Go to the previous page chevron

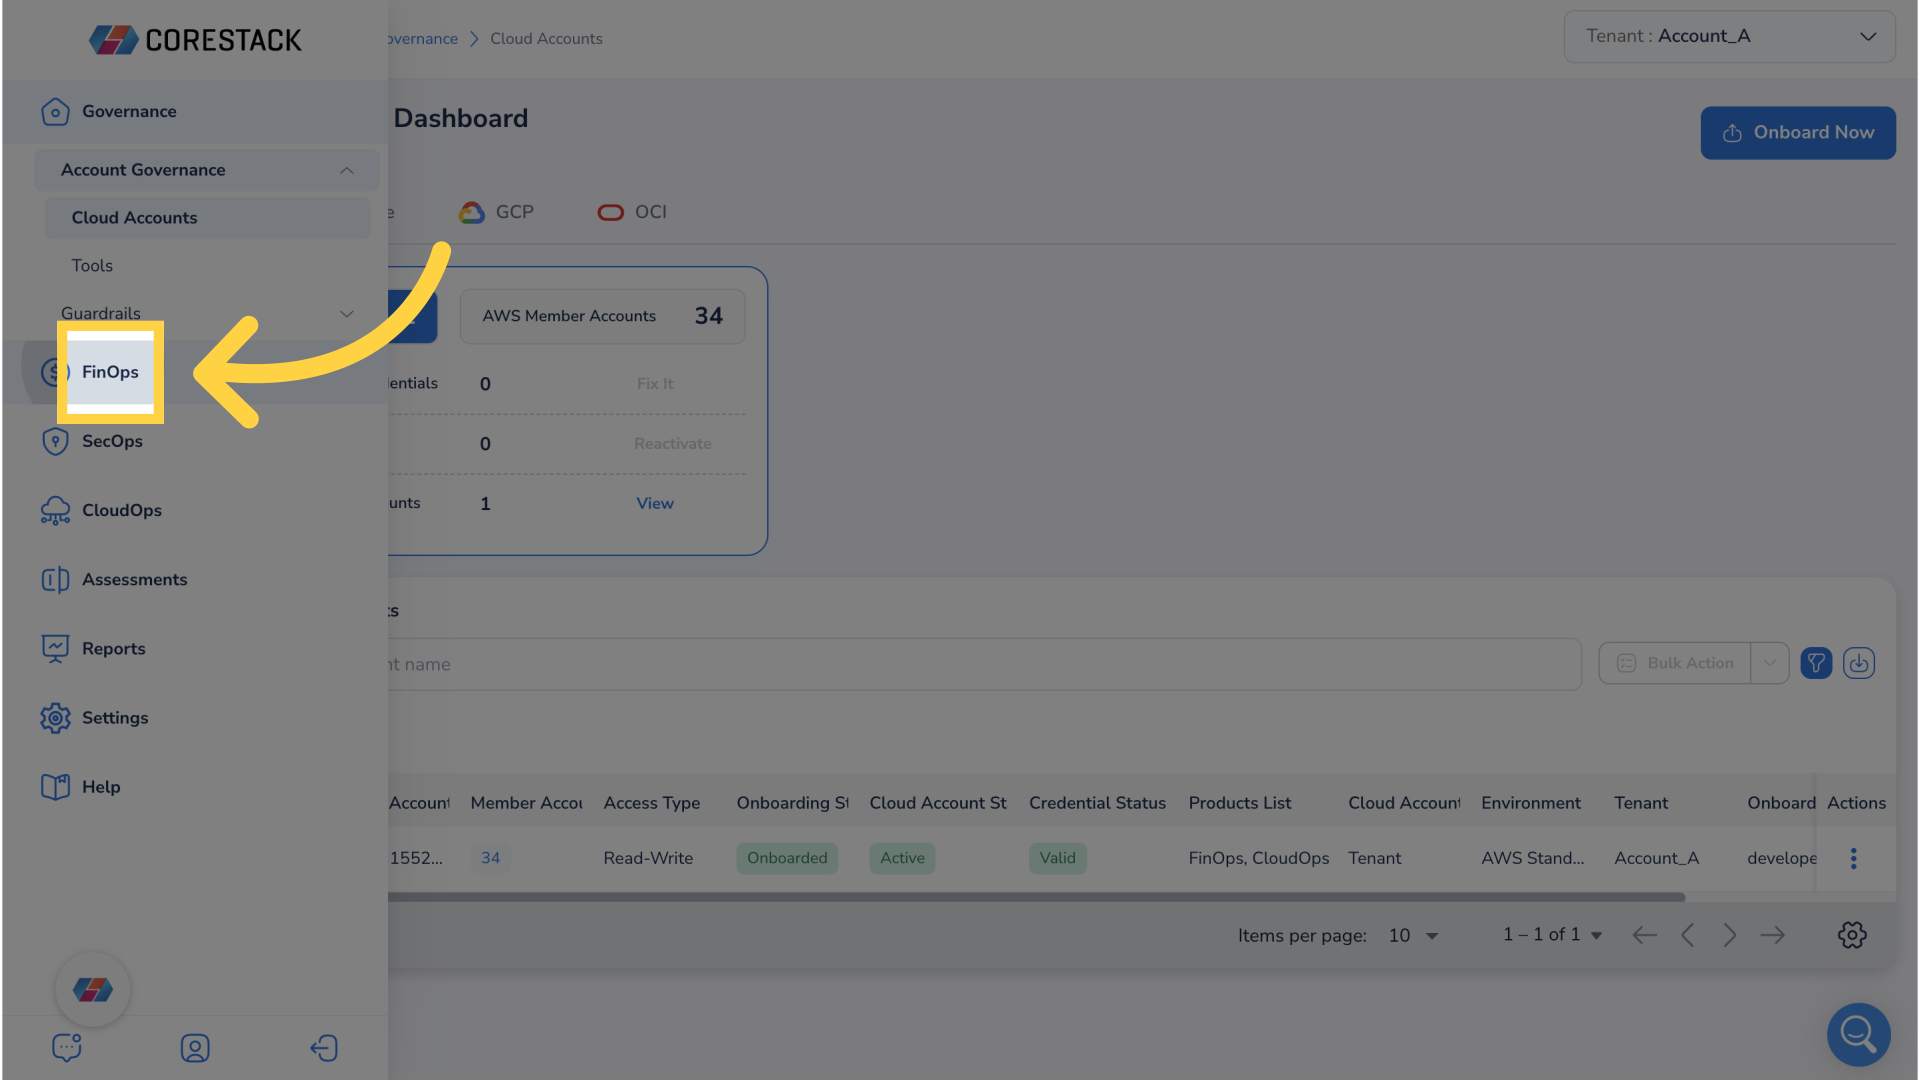[x=1688, y=935]
